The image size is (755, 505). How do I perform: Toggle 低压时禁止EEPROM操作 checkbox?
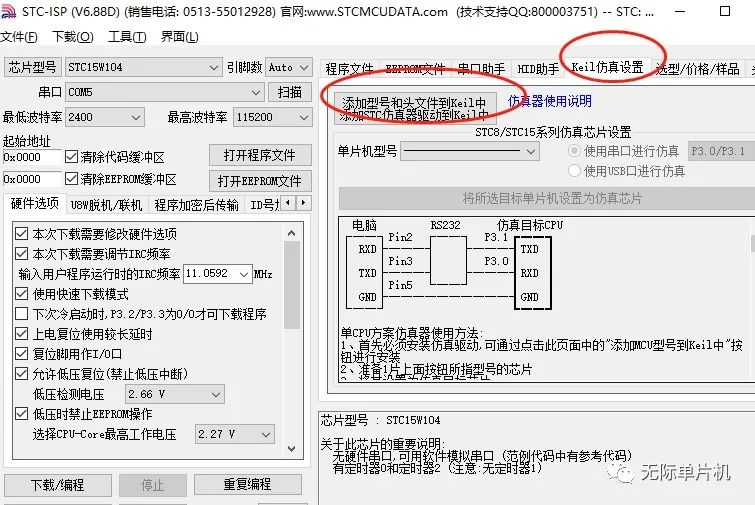point(21,414)
